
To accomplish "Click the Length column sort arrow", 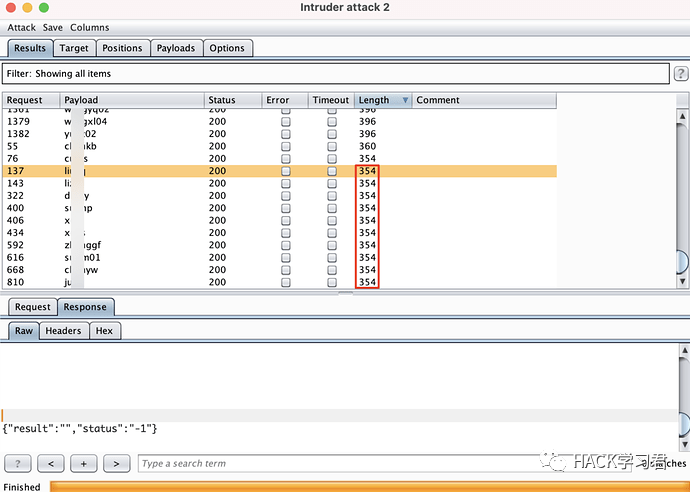I will [404, 100].
